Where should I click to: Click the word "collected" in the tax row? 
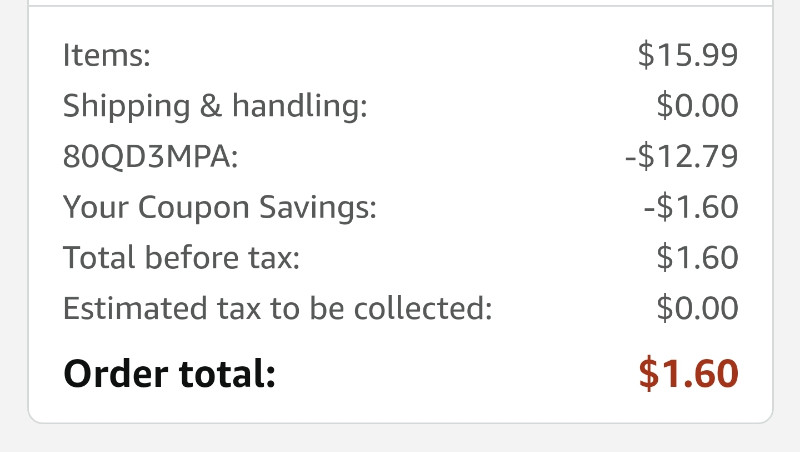pos(423,308)
